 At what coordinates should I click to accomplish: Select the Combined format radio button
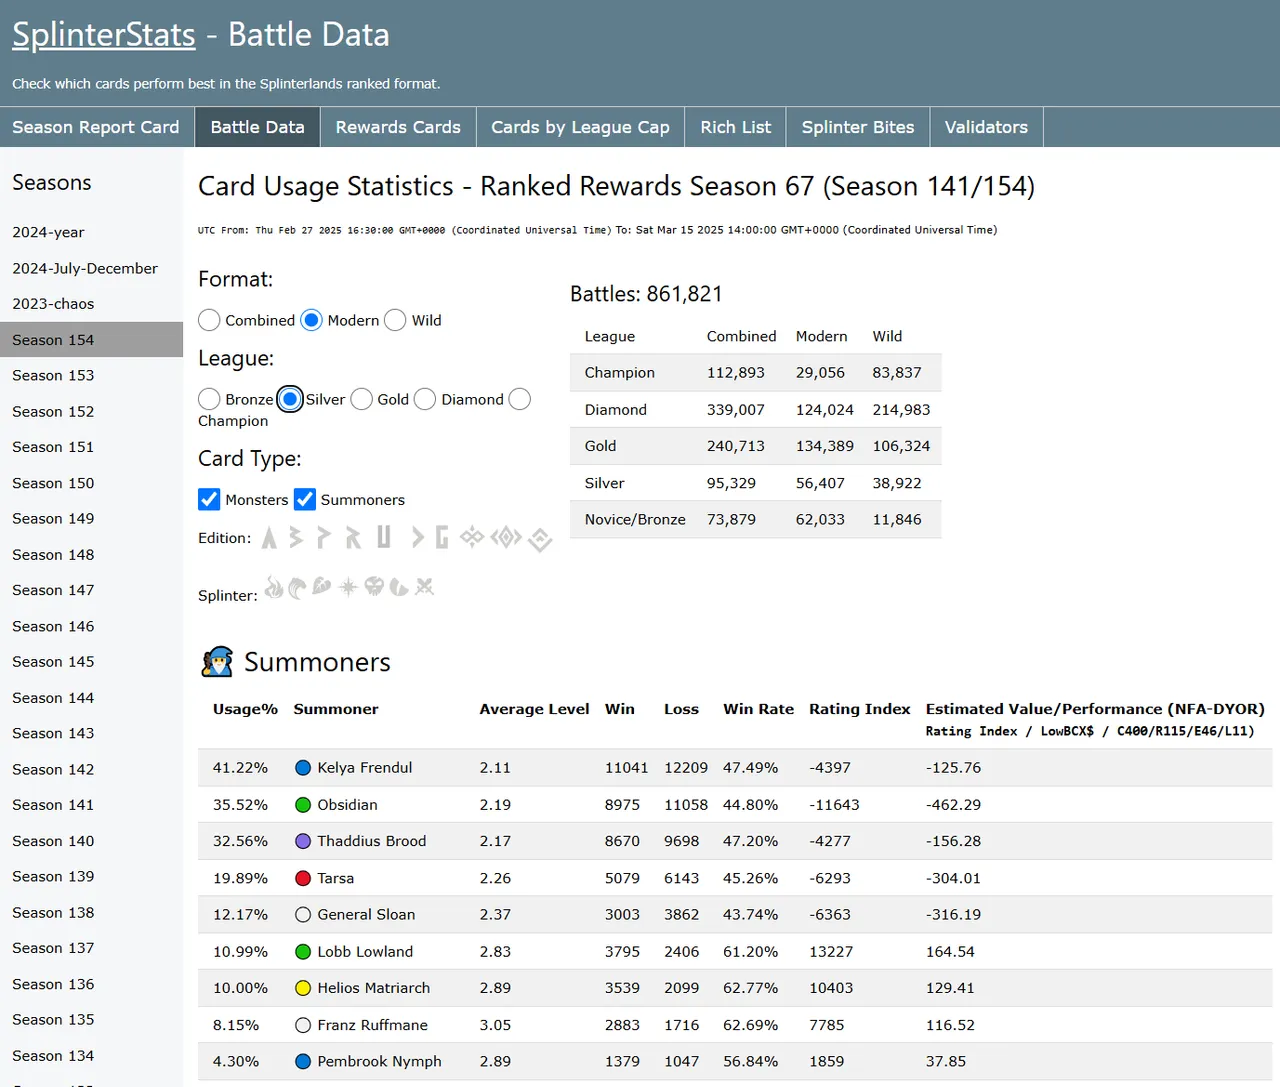[x=209, y=320]
